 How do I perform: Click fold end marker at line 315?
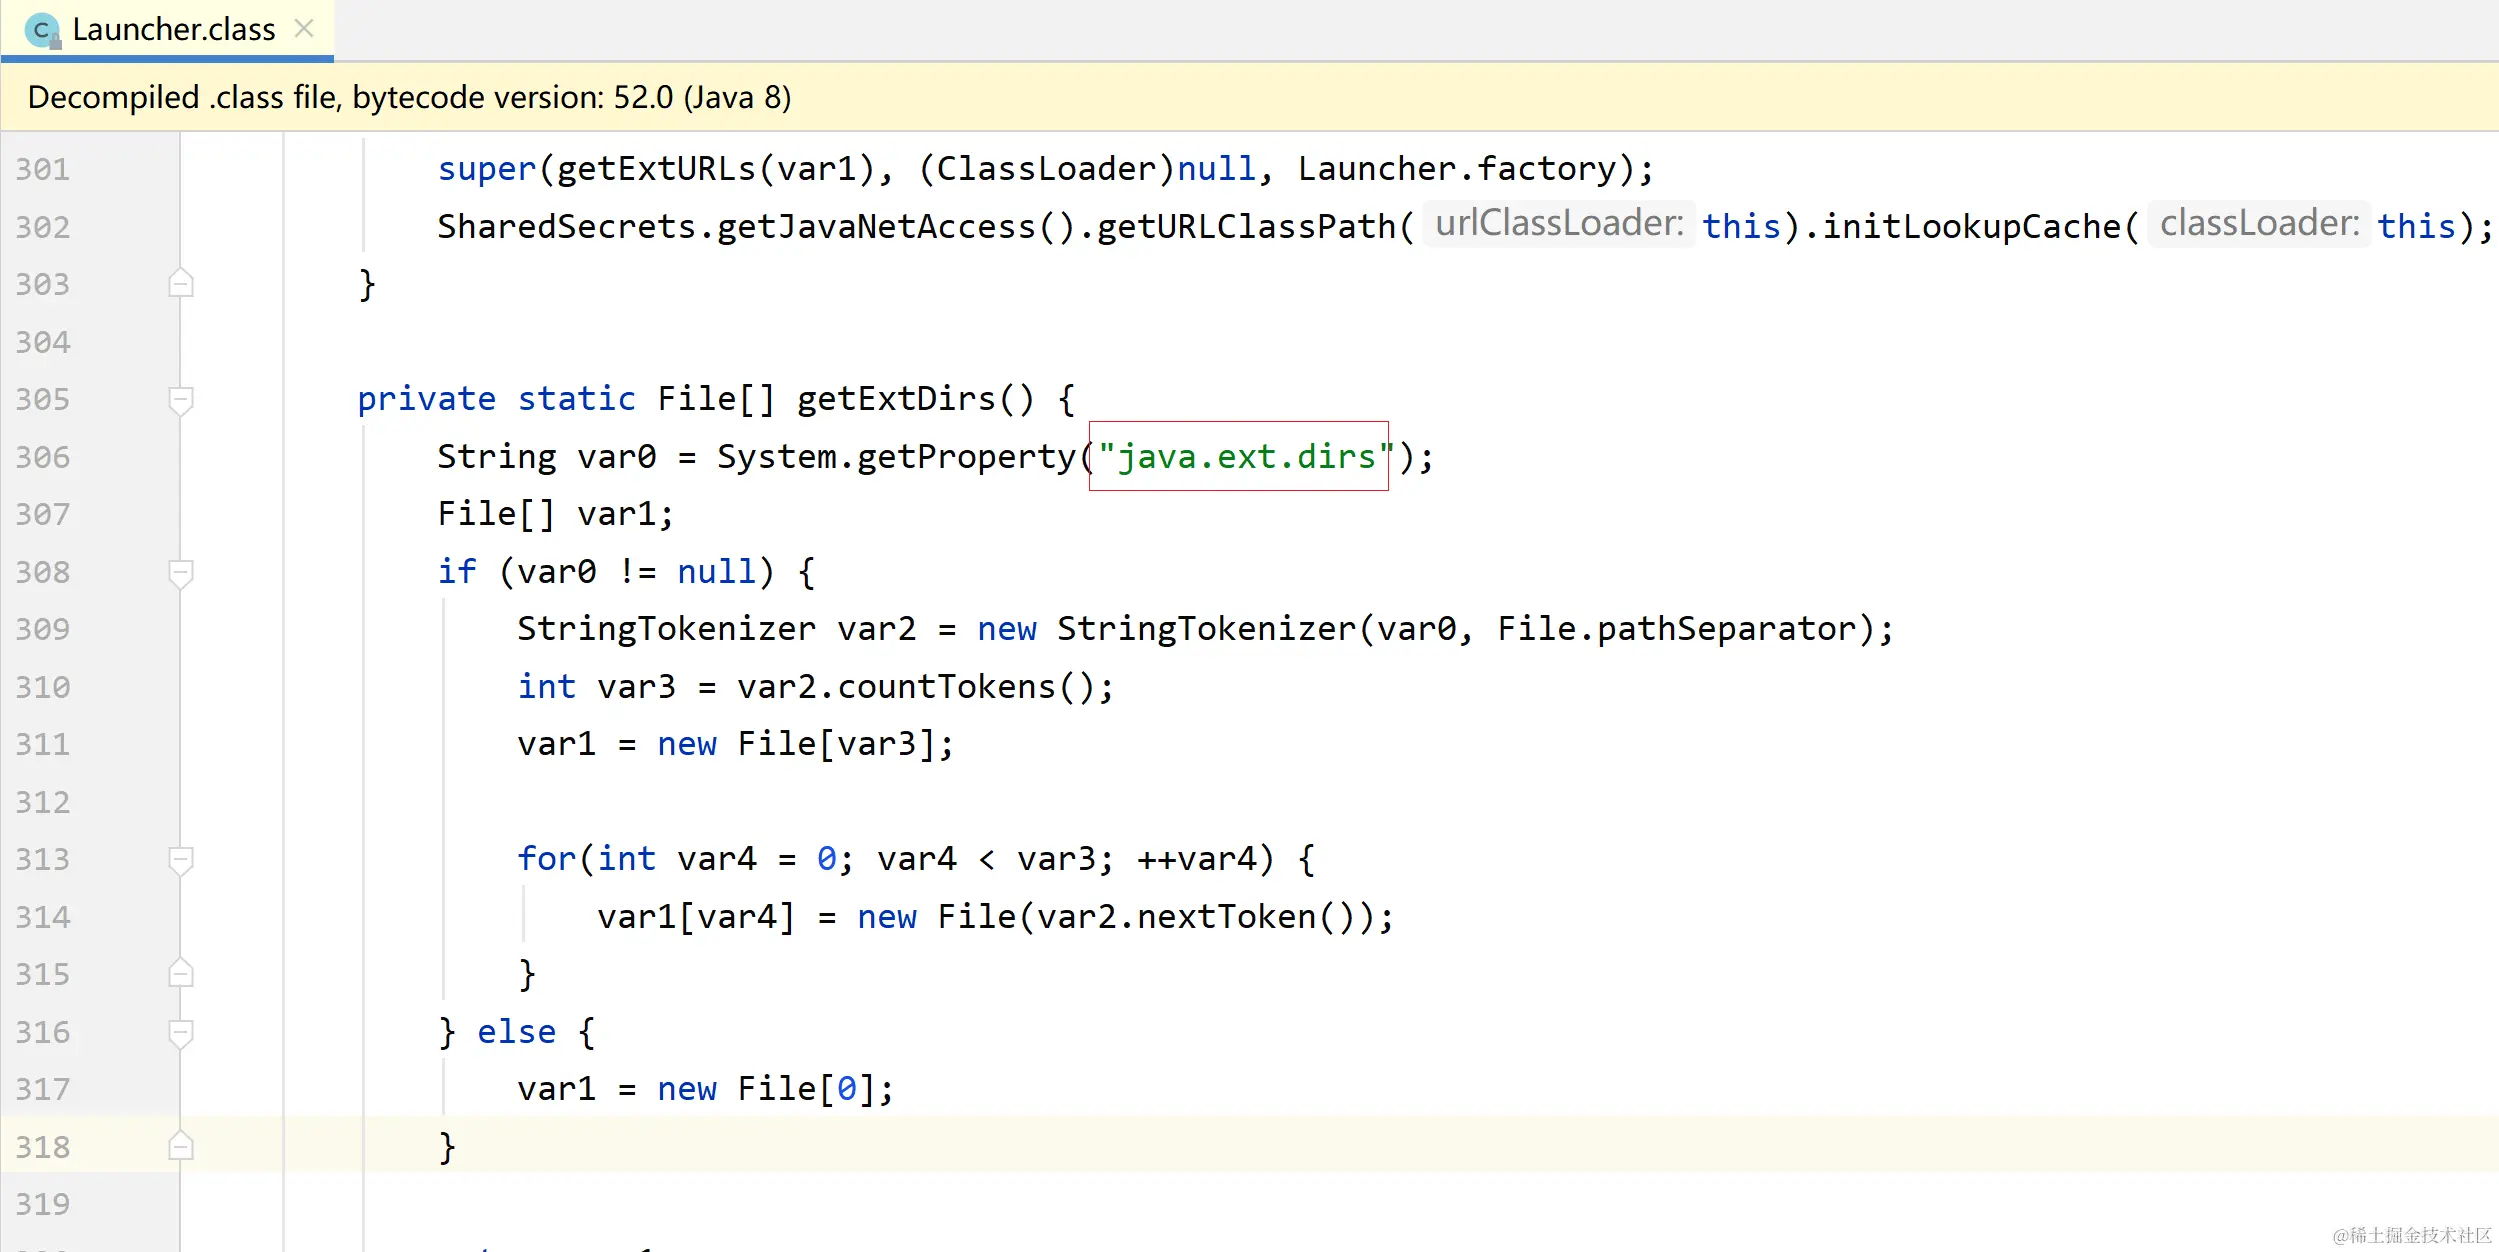(x=181, y=975)
